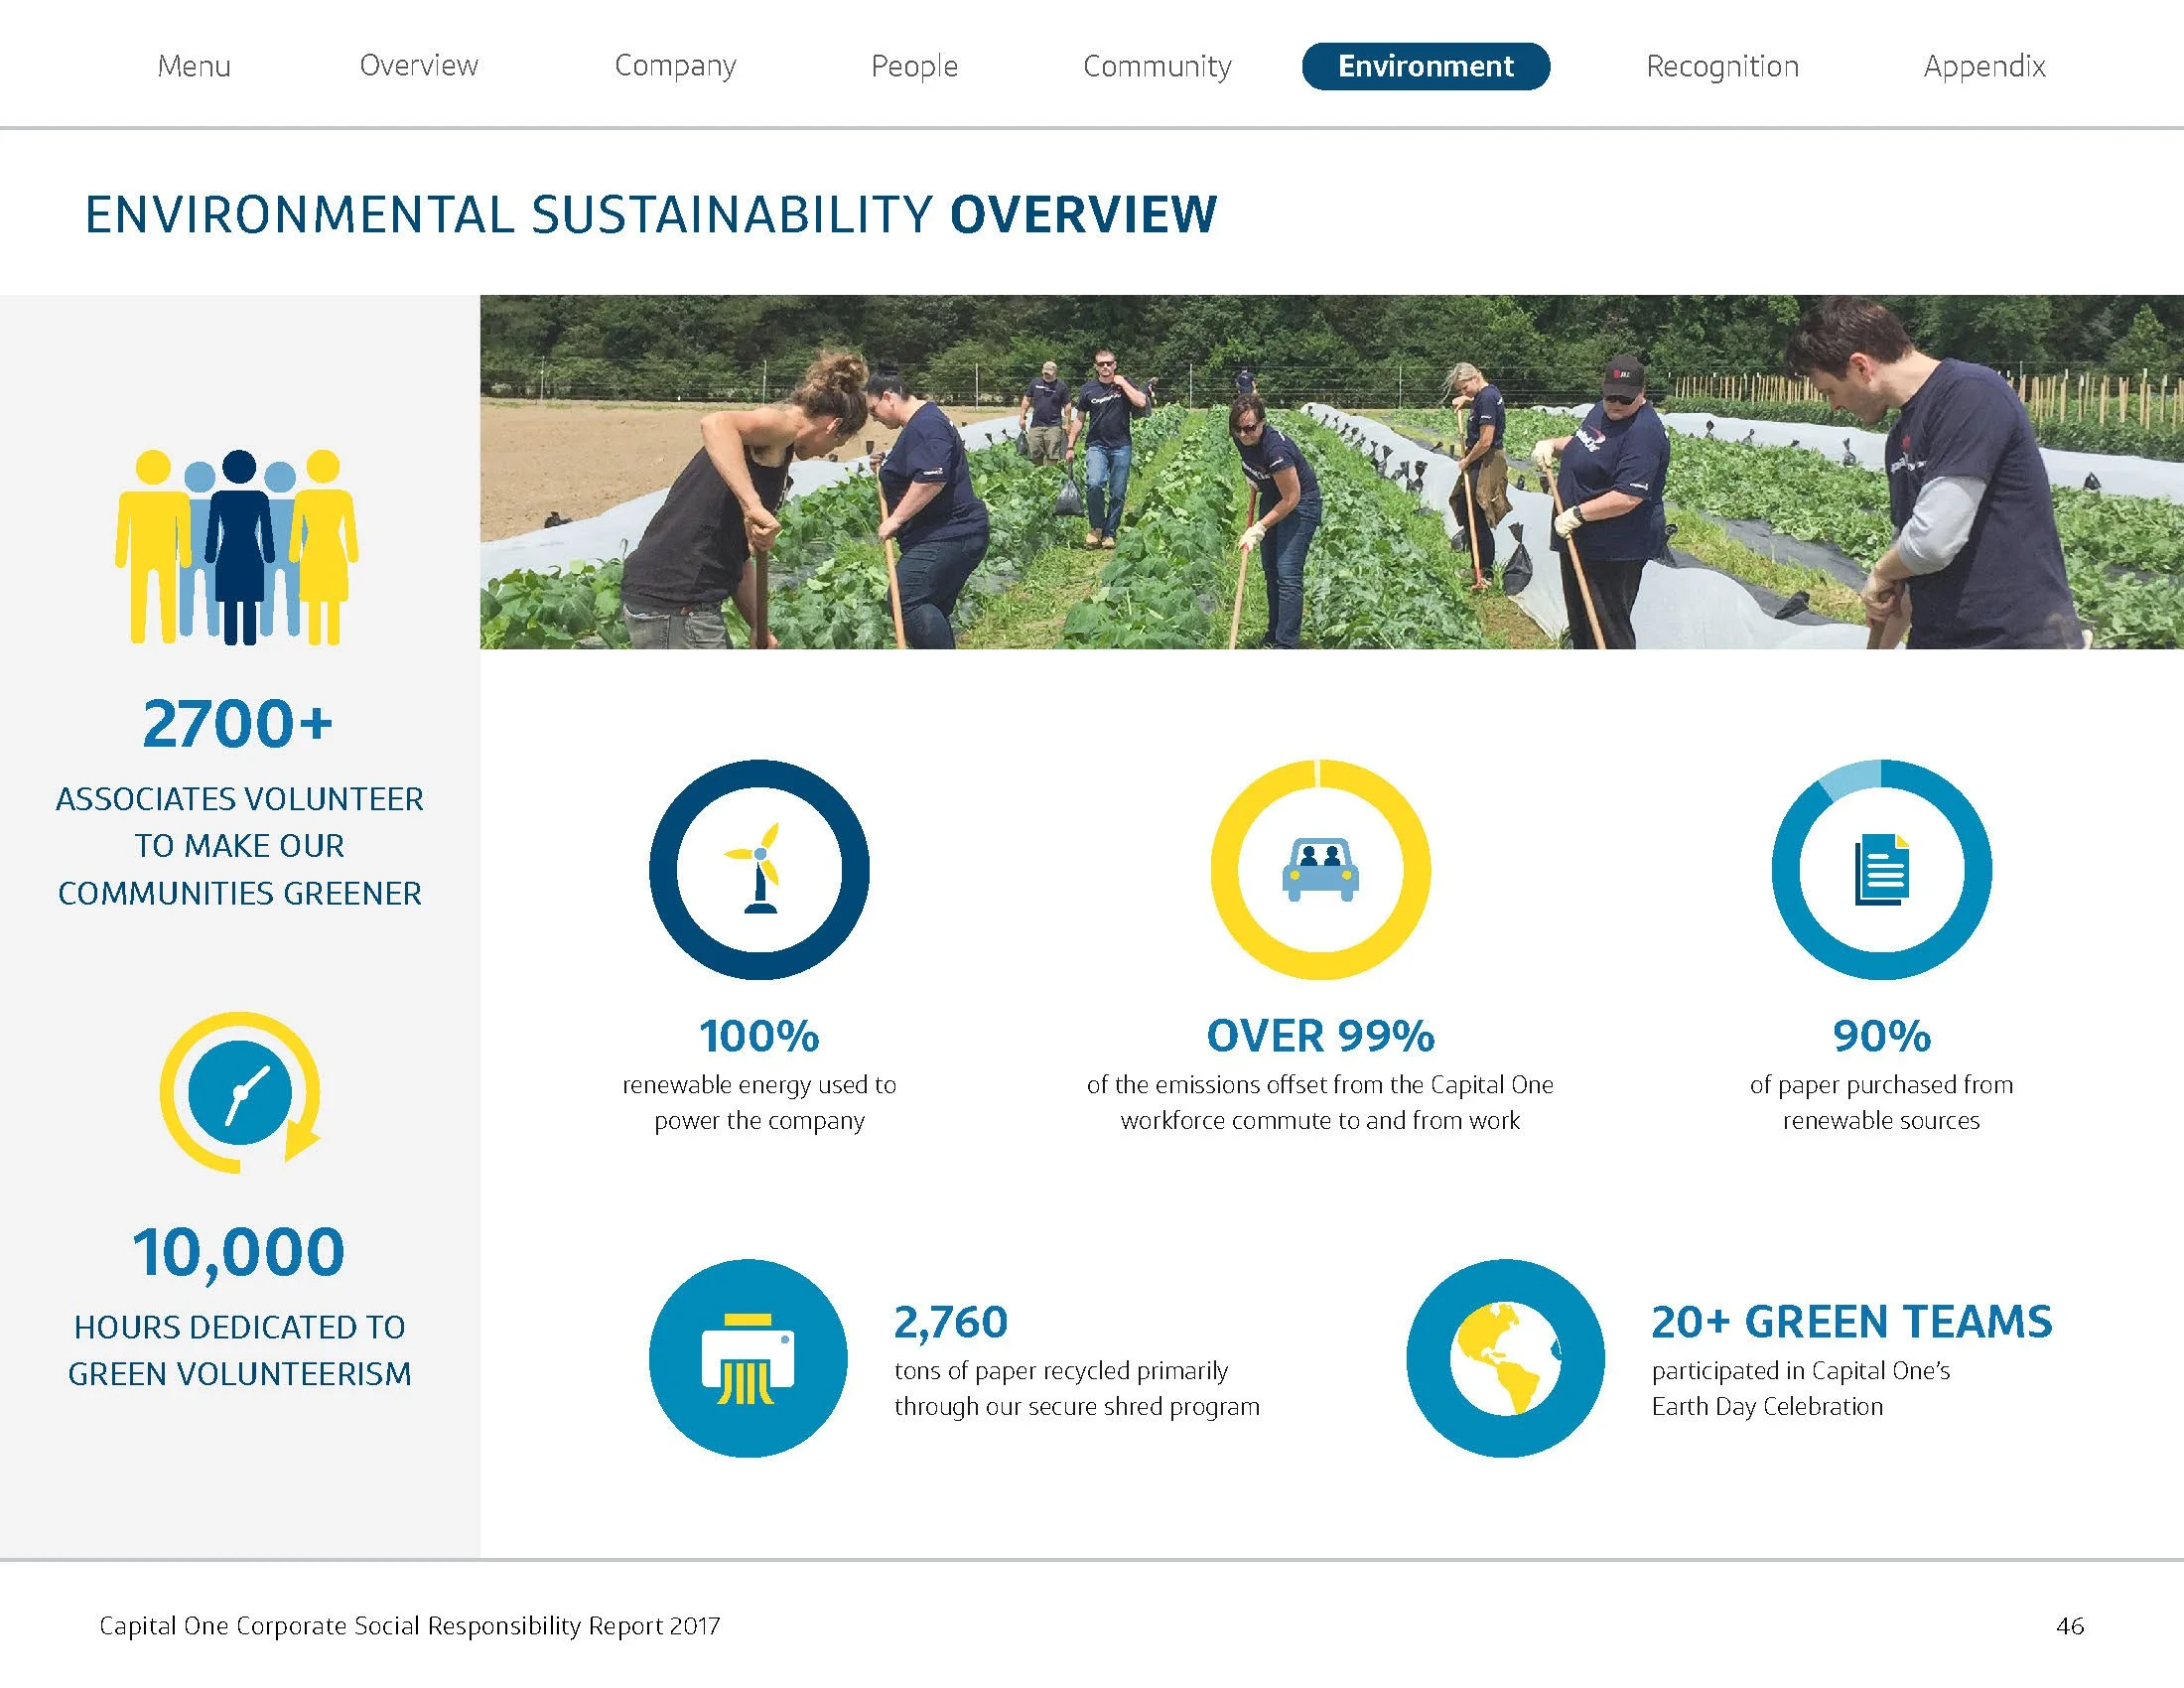Select the Community navigation tab
2184x1688 pixels.
point(1157,66)
